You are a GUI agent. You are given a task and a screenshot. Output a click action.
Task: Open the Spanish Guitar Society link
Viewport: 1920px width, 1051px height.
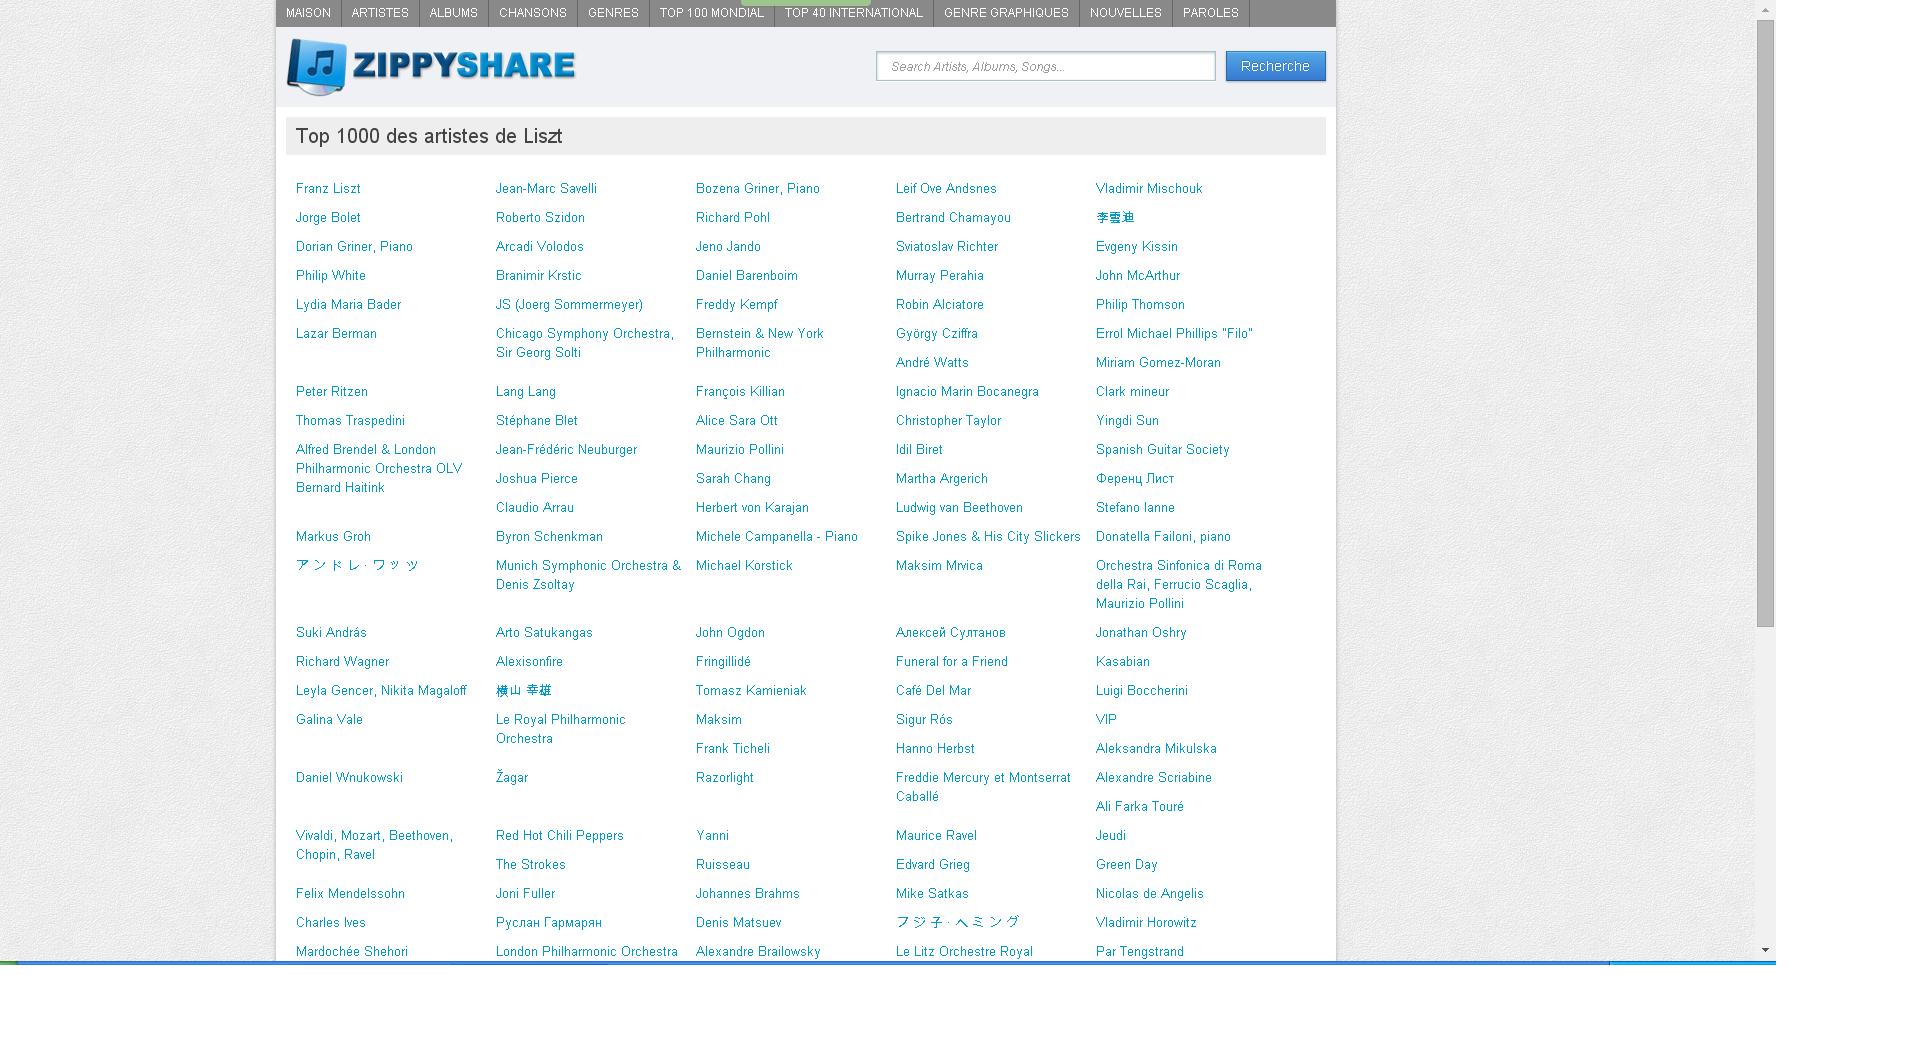tap(1163, 450)
